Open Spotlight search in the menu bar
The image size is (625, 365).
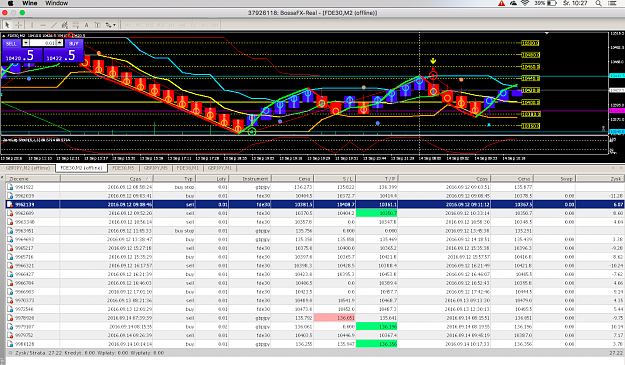598,3
